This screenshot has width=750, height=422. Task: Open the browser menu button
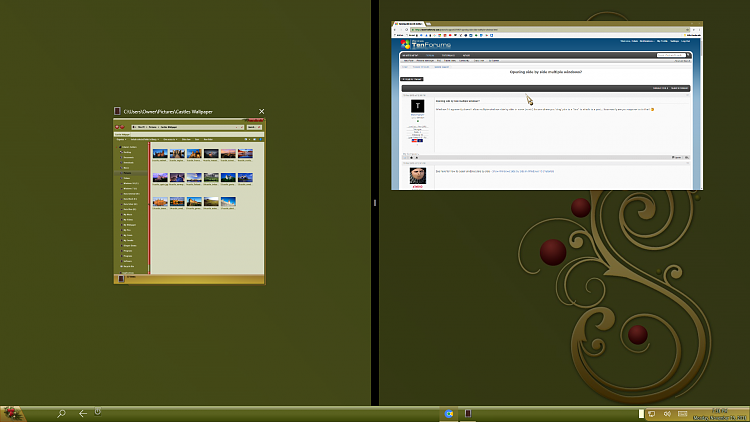point(699,30)
